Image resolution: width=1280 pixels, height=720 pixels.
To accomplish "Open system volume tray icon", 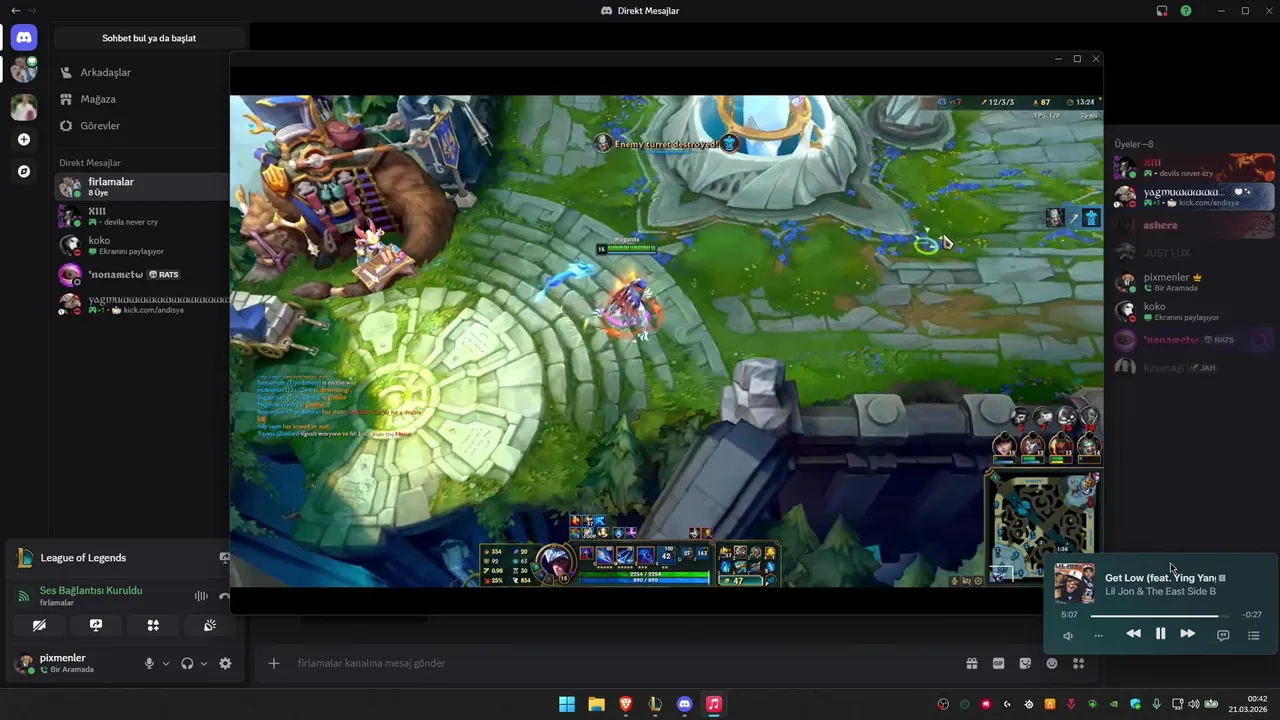I will 1193,704.
